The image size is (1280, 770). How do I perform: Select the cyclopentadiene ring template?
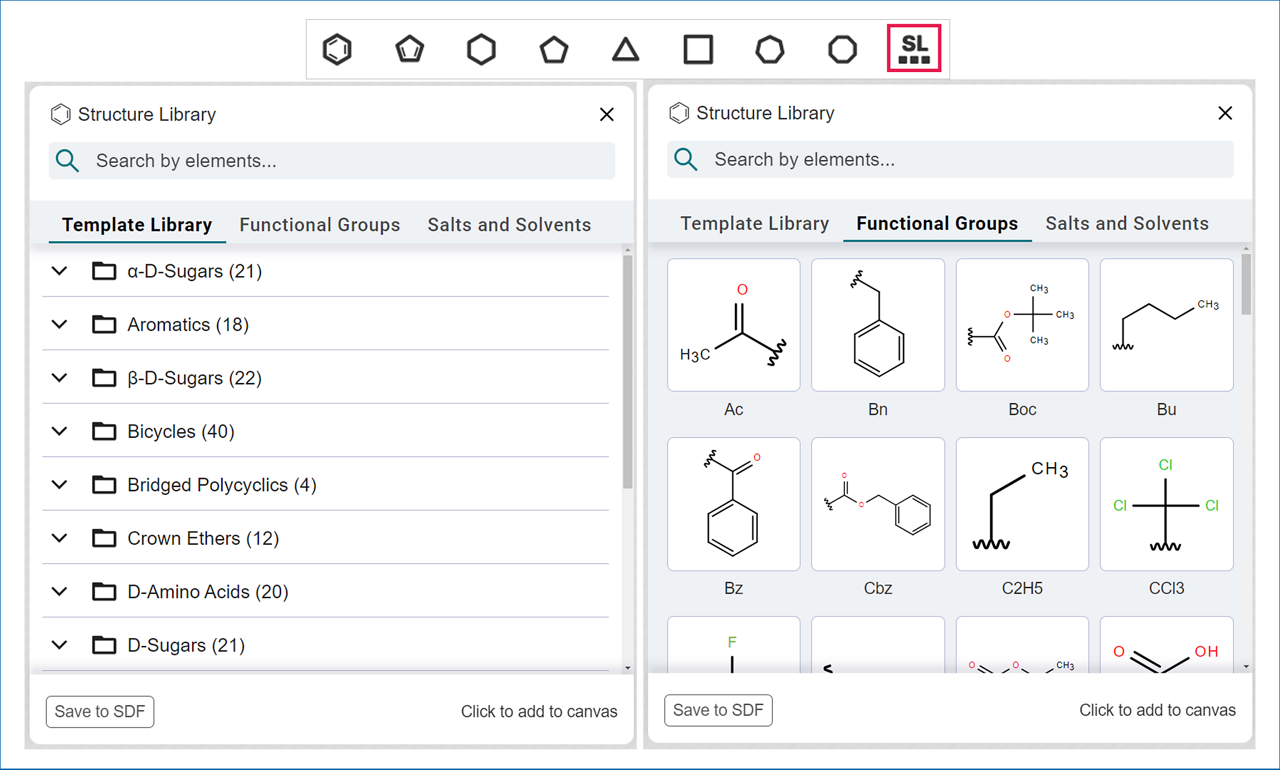[x=410, y=49]
